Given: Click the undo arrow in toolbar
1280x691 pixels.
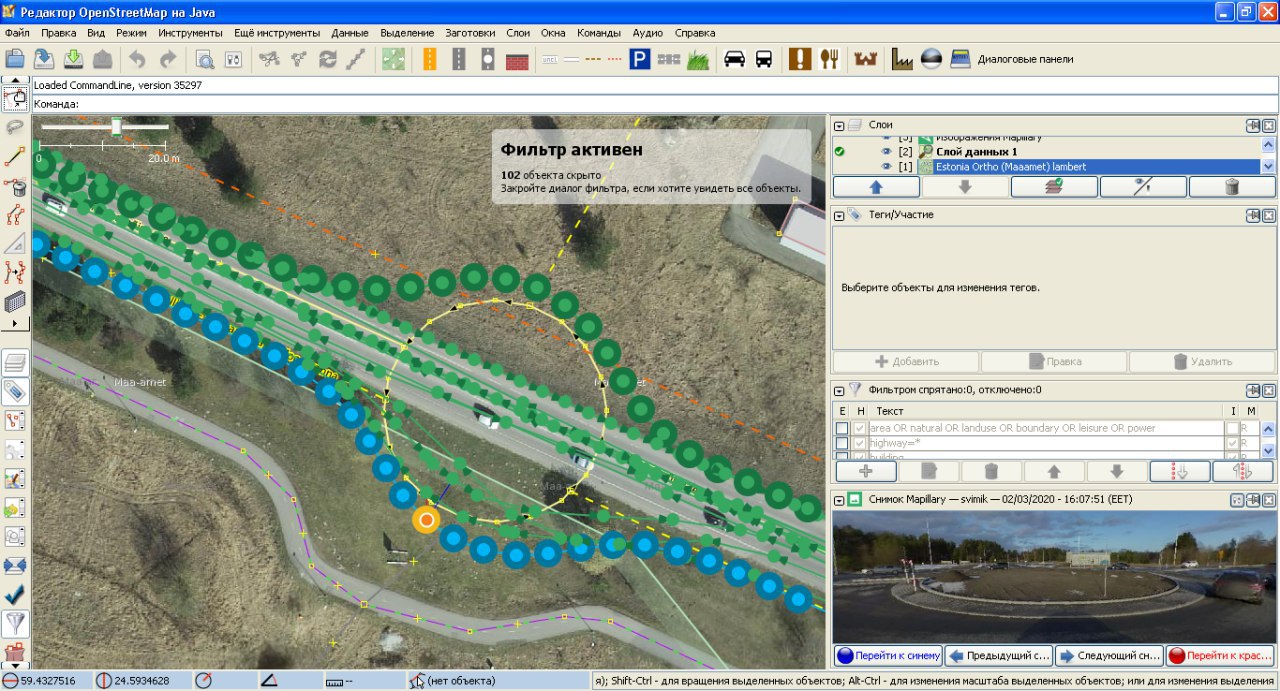Looking at the screenshot, I should tap(137, 59).
